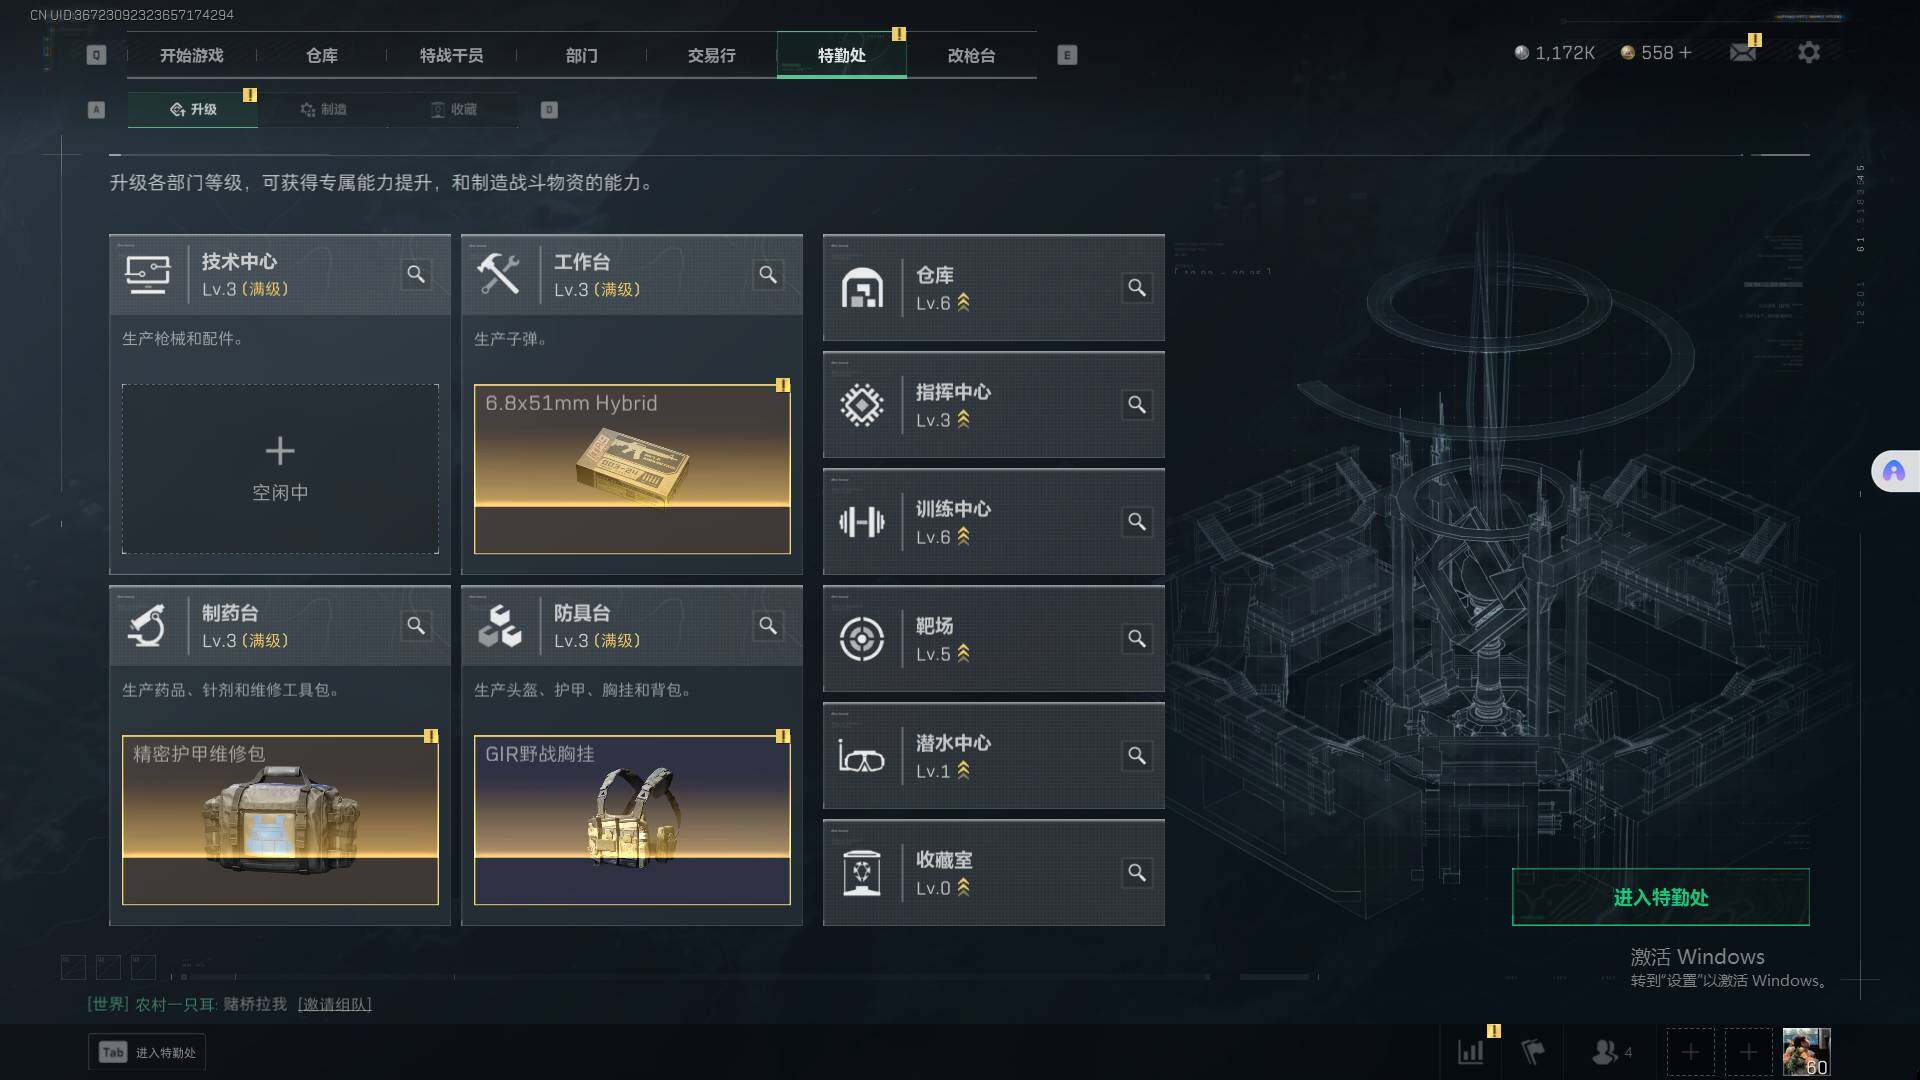Open the mail envelope icon
Image resolution: width=1920 pixels, height=1080 pixels.
pos(1743,52)
